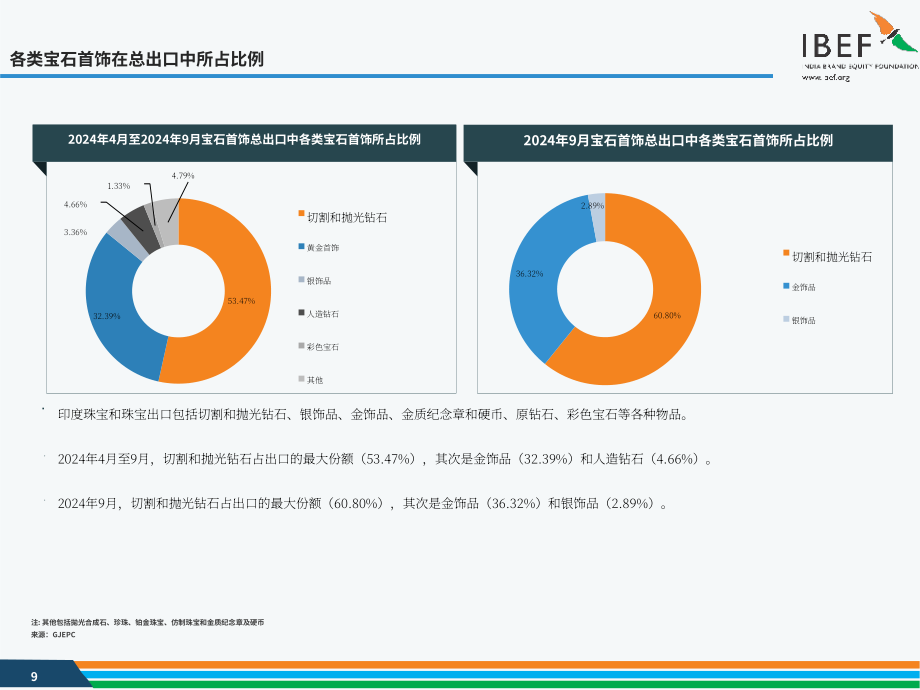
Task: Click the dark 人造钻石 legend swatch
Action: tap(301, 313)
